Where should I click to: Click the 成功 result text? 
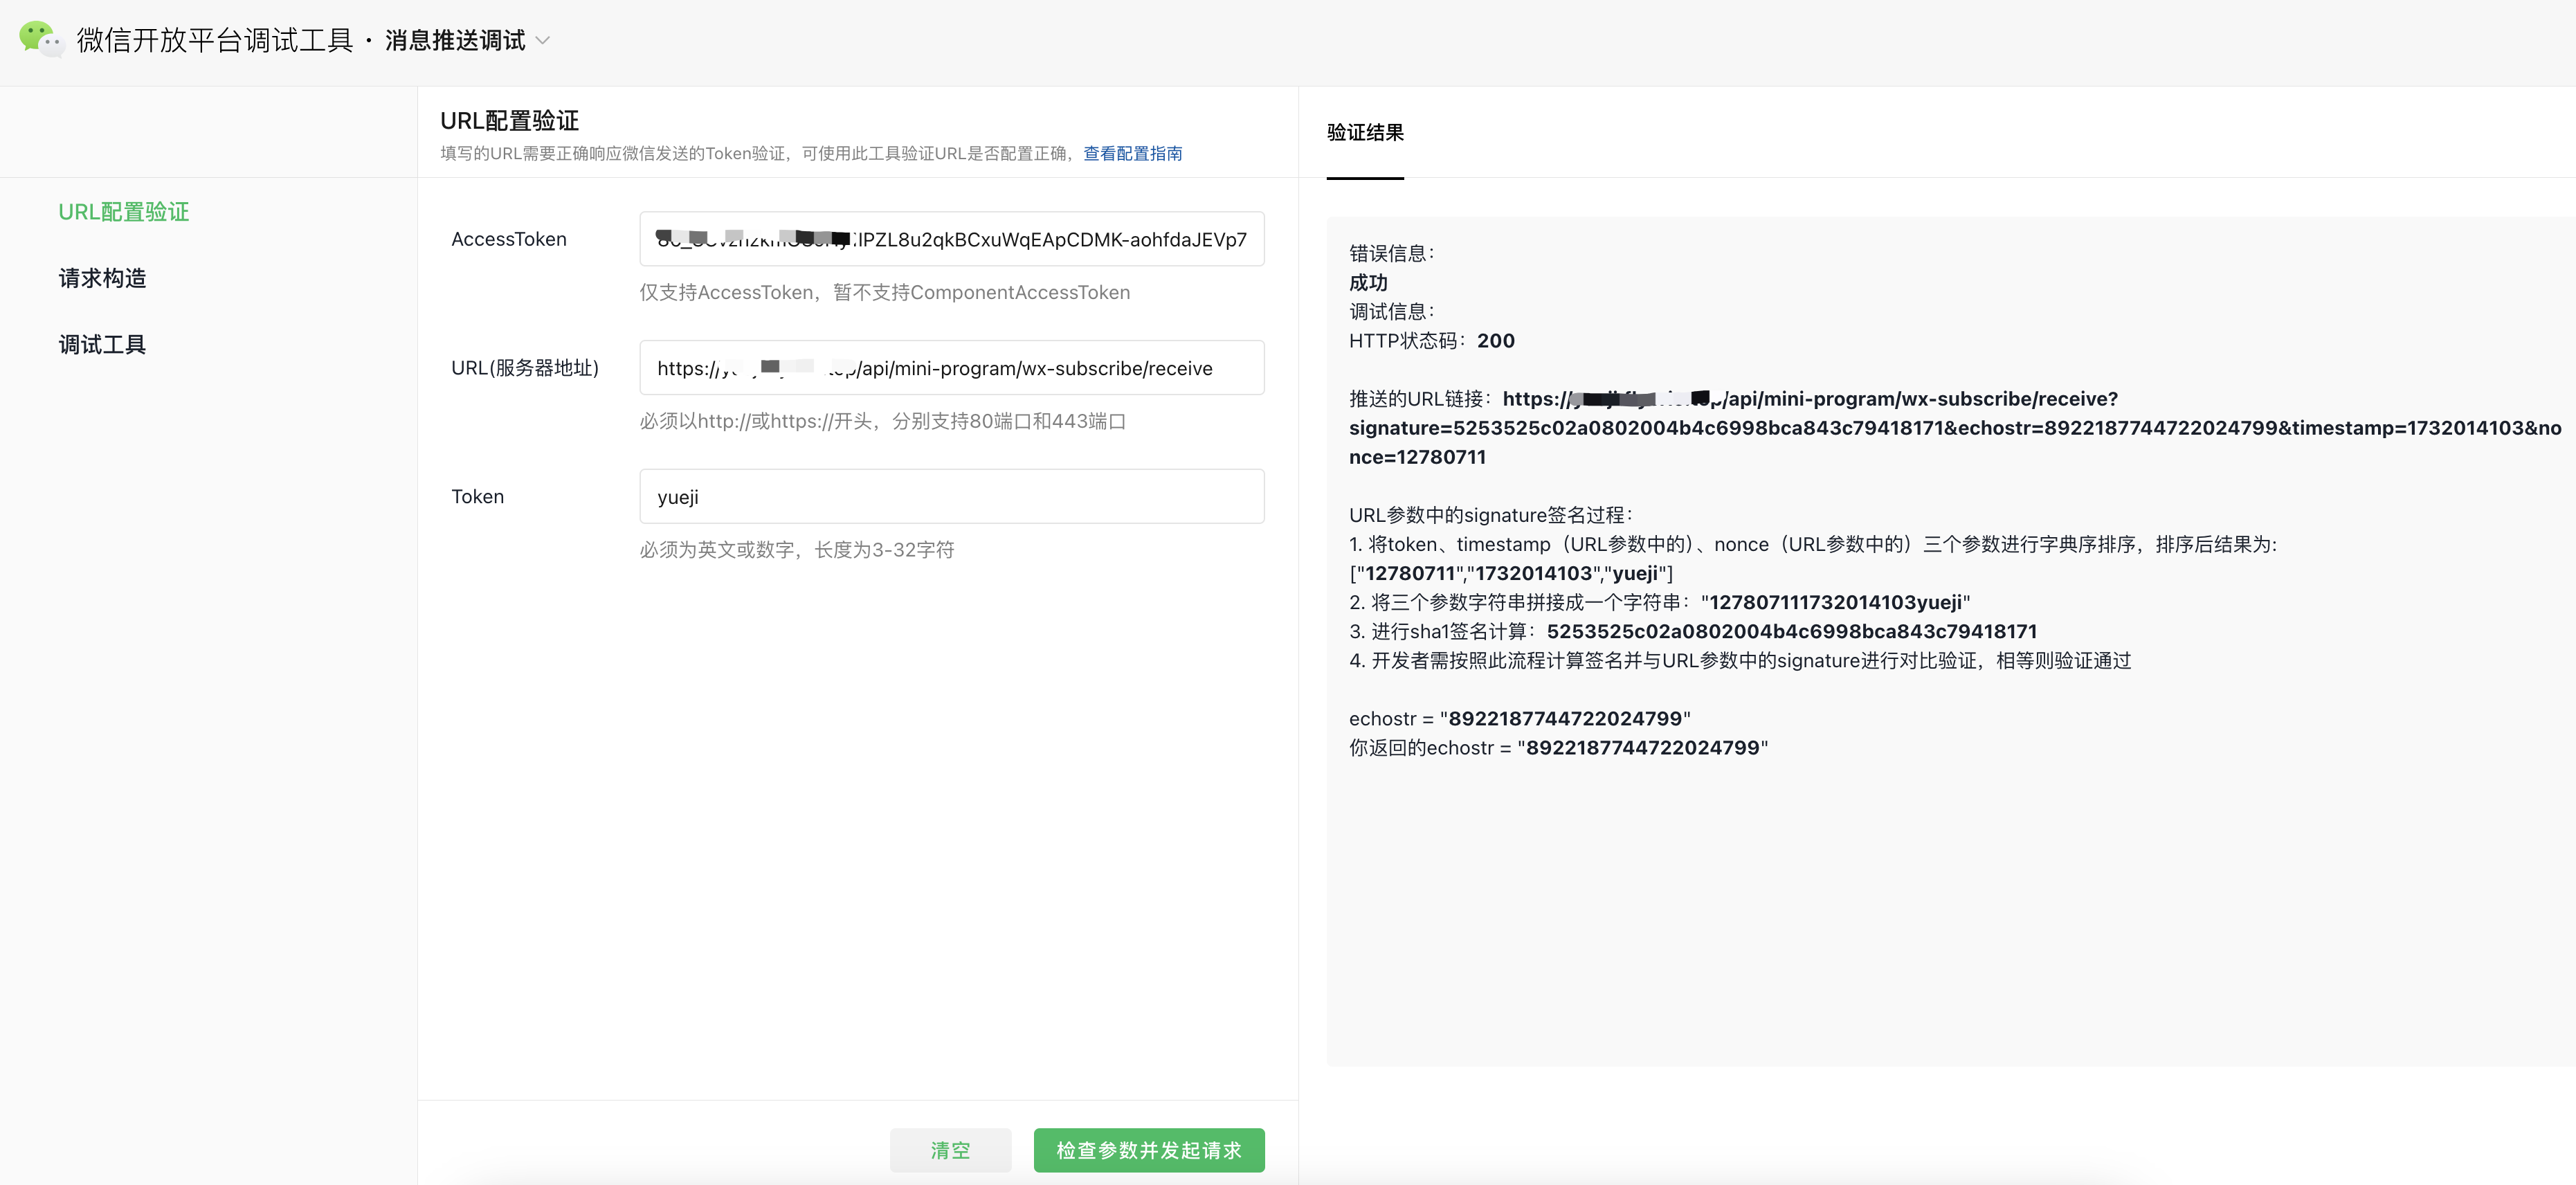[x=1368, y=283]
